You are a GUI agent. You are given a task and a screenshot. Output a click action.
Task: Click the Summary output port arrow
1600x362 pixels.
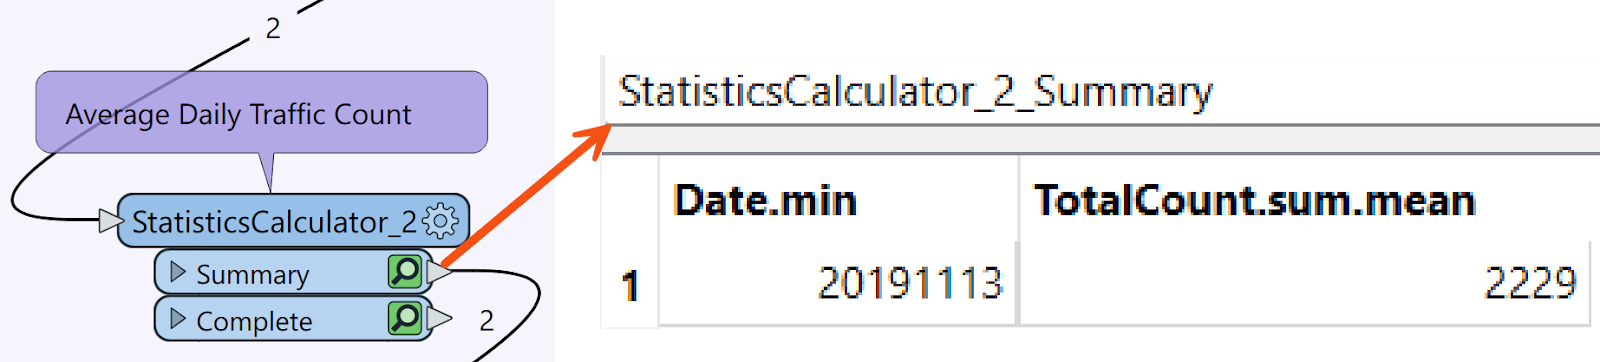tap(440, 271)
